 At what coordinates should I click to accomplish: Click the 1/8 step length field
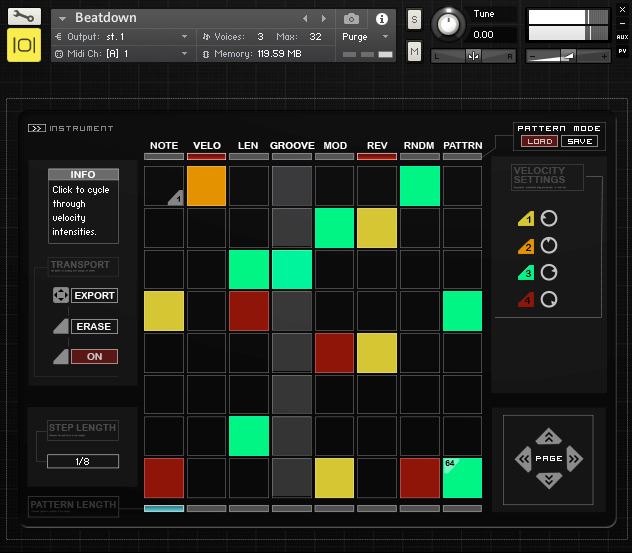(82, 461)
